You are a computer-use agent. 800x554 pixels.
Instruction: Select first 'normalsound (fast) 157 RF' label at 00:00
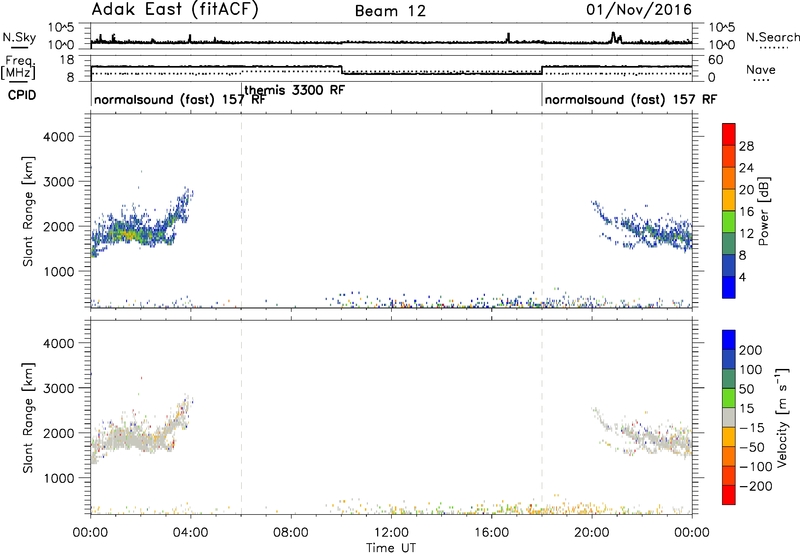coord(180,99)
